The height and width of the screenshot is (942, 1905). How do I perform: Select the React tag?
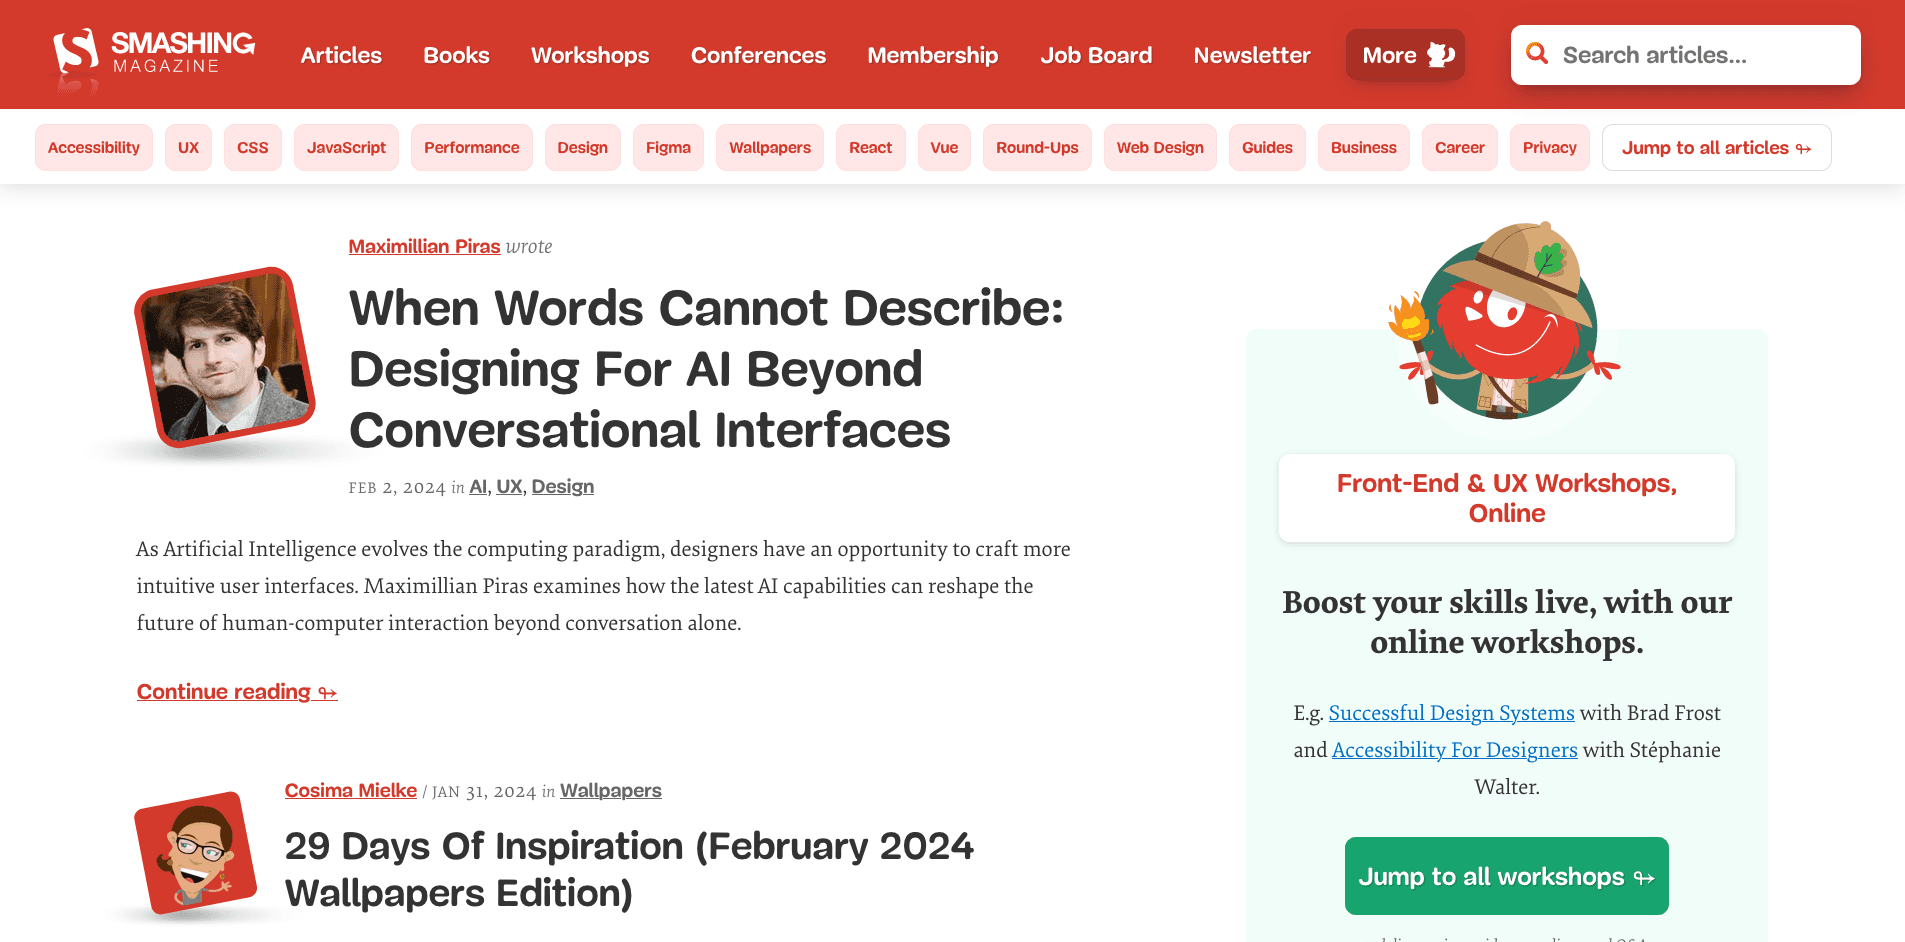pyautogui.click(x=871, y=147)
